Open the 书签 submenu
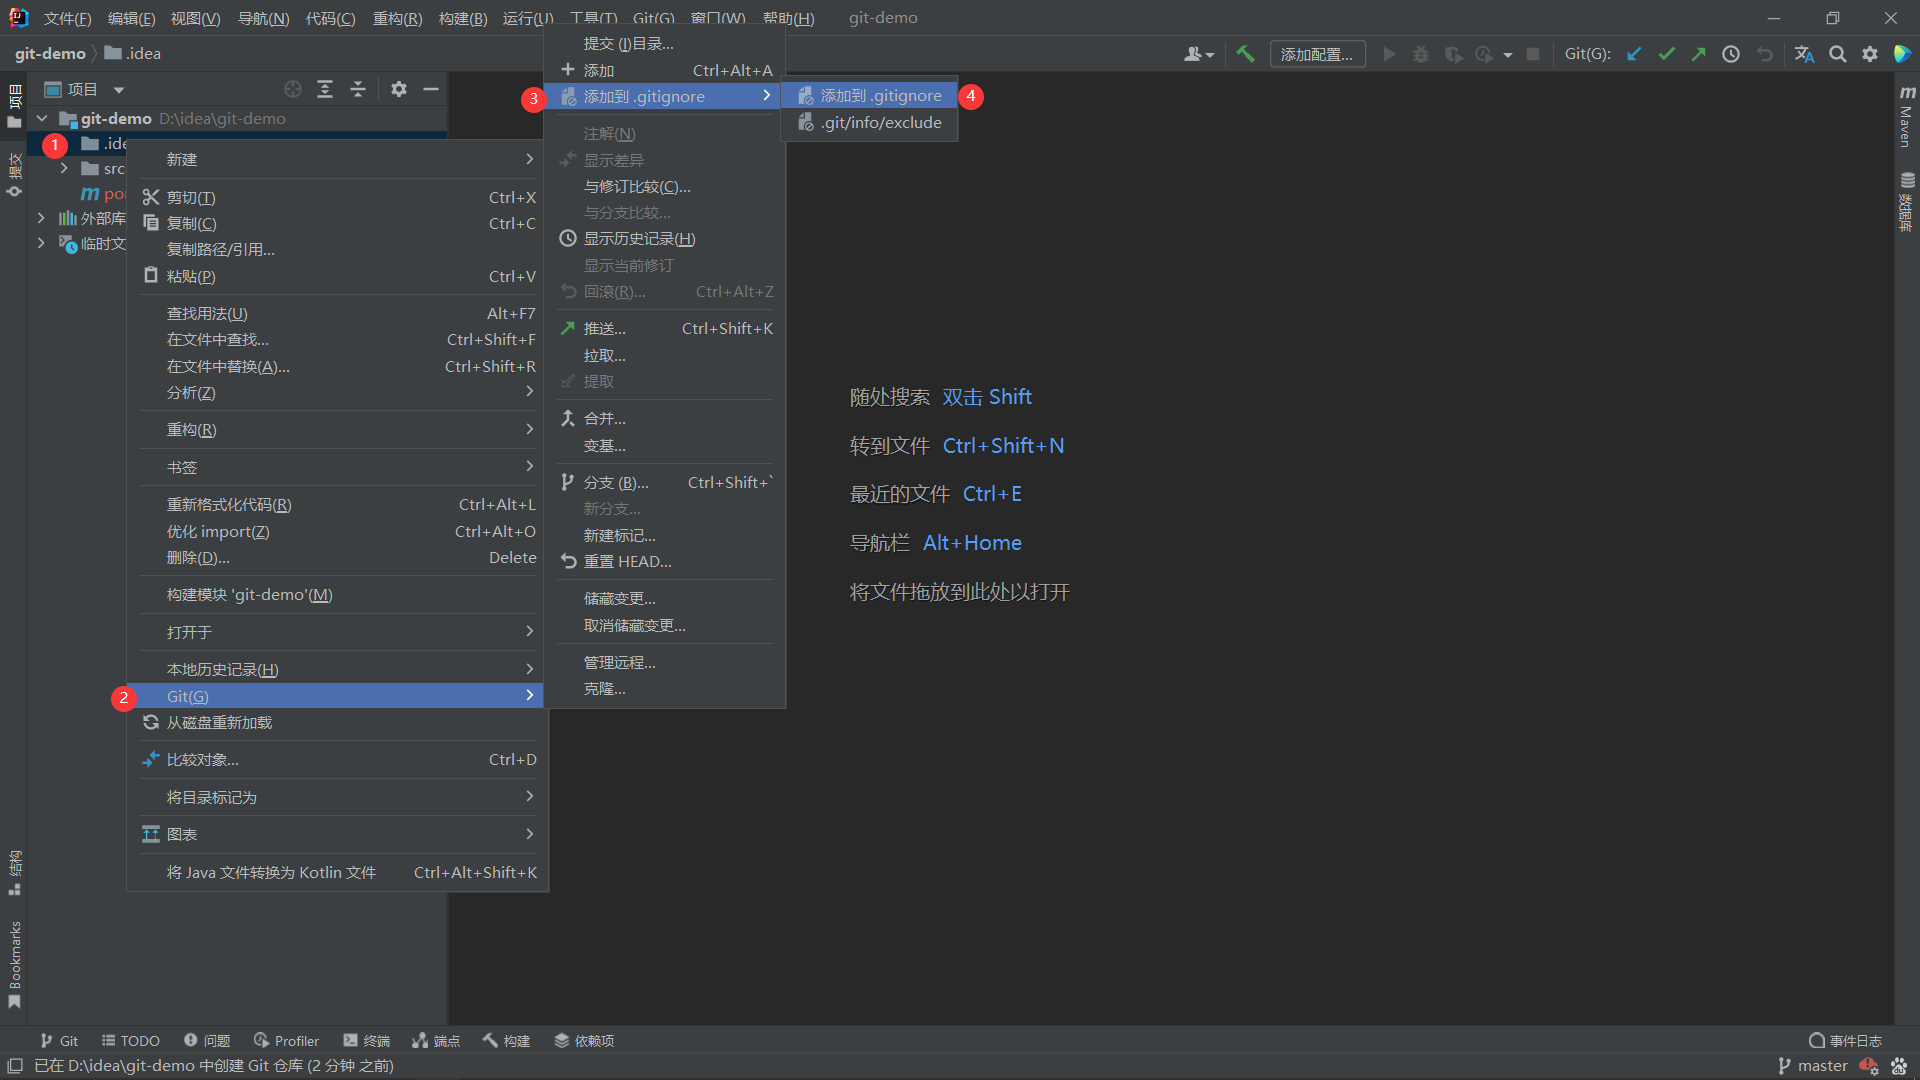The height and width of the screenshot is (1080, 1920). 338,467
